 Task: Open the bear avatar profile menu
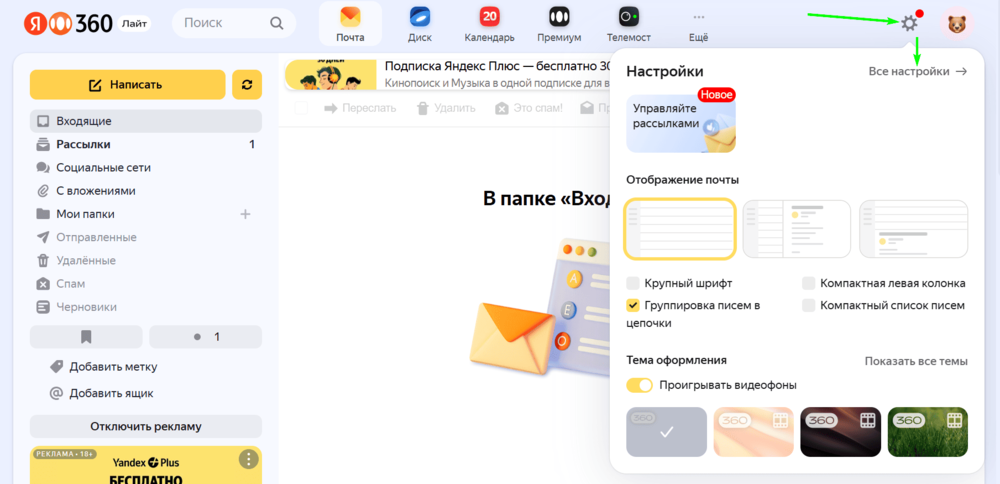956,24
